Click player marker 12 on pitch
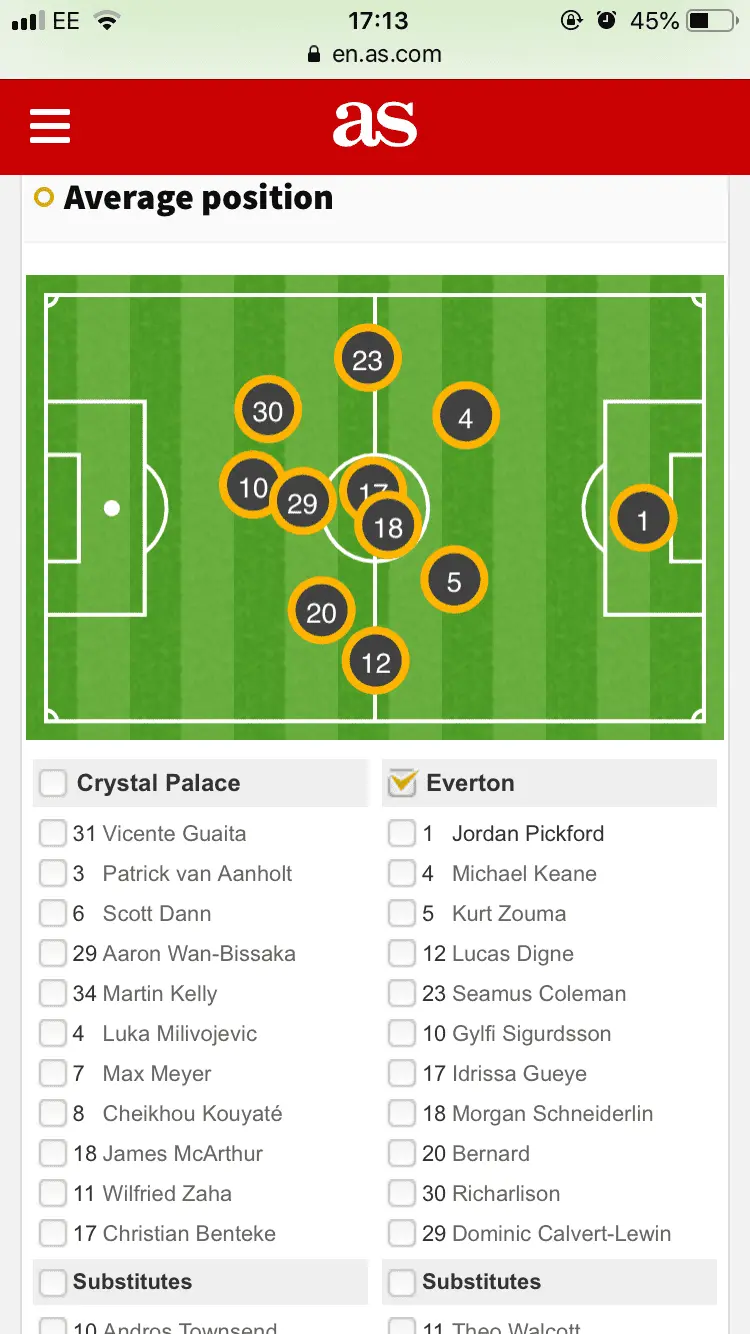The height and width of the screenshot is (1334, 750). point(375,661)
